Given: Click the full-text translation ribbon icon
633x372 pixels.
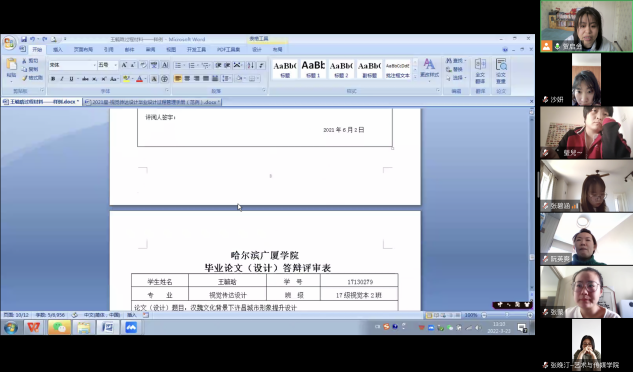Looking at the screenshot, I should [x=480, y=71].
